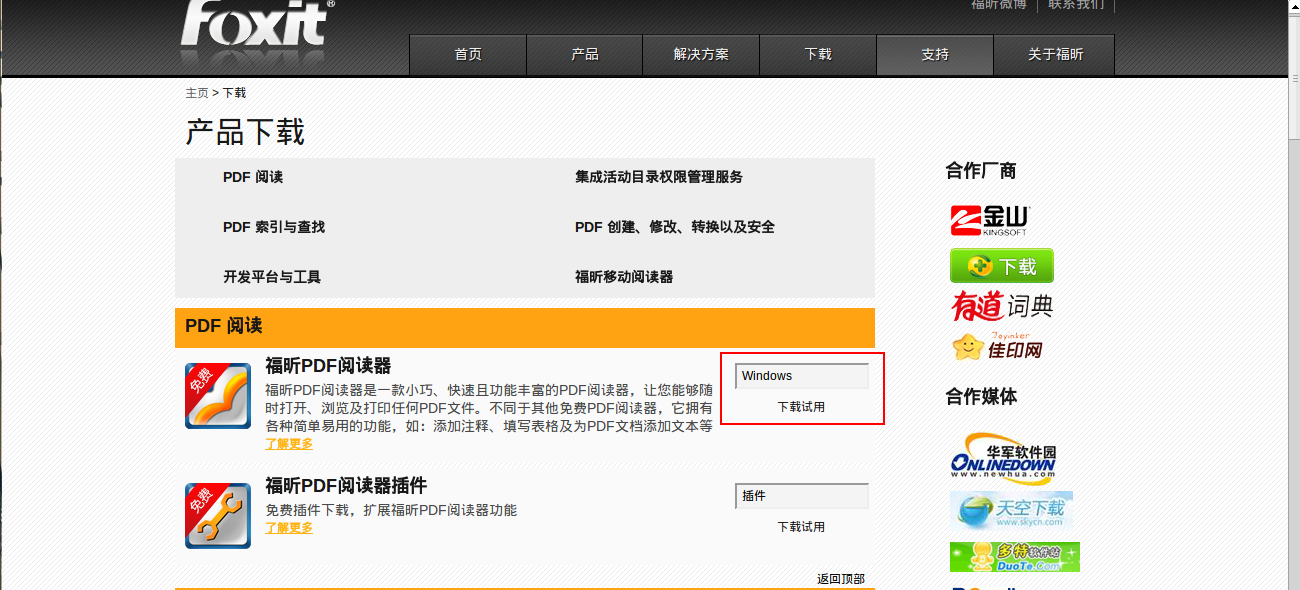The image size is (1300, 590).
Task: Jump to 开发平台与工具 category
Action: [272, 277]
